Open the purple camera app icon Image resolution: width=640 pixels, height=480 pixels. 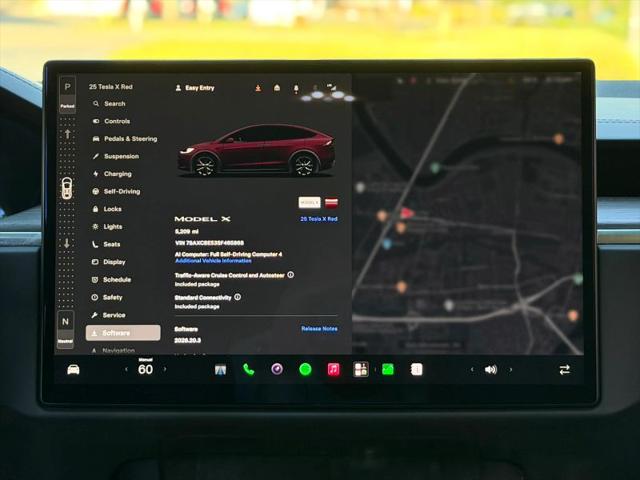[277, 370]
